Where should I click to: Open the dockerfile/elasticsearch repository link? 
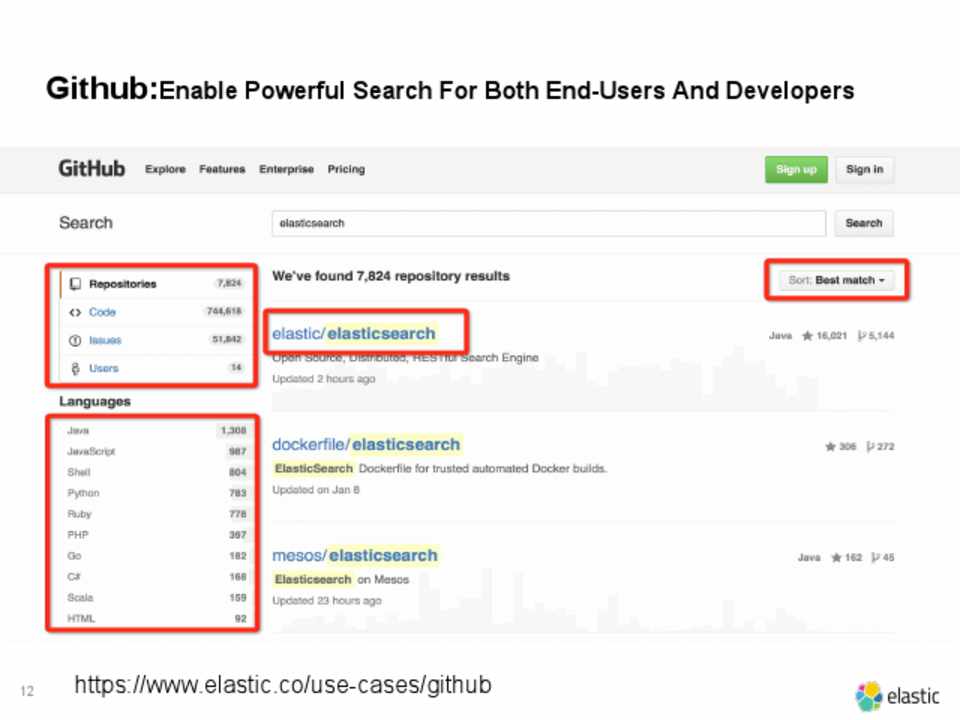pyautogui.click(x=366, y=444)
